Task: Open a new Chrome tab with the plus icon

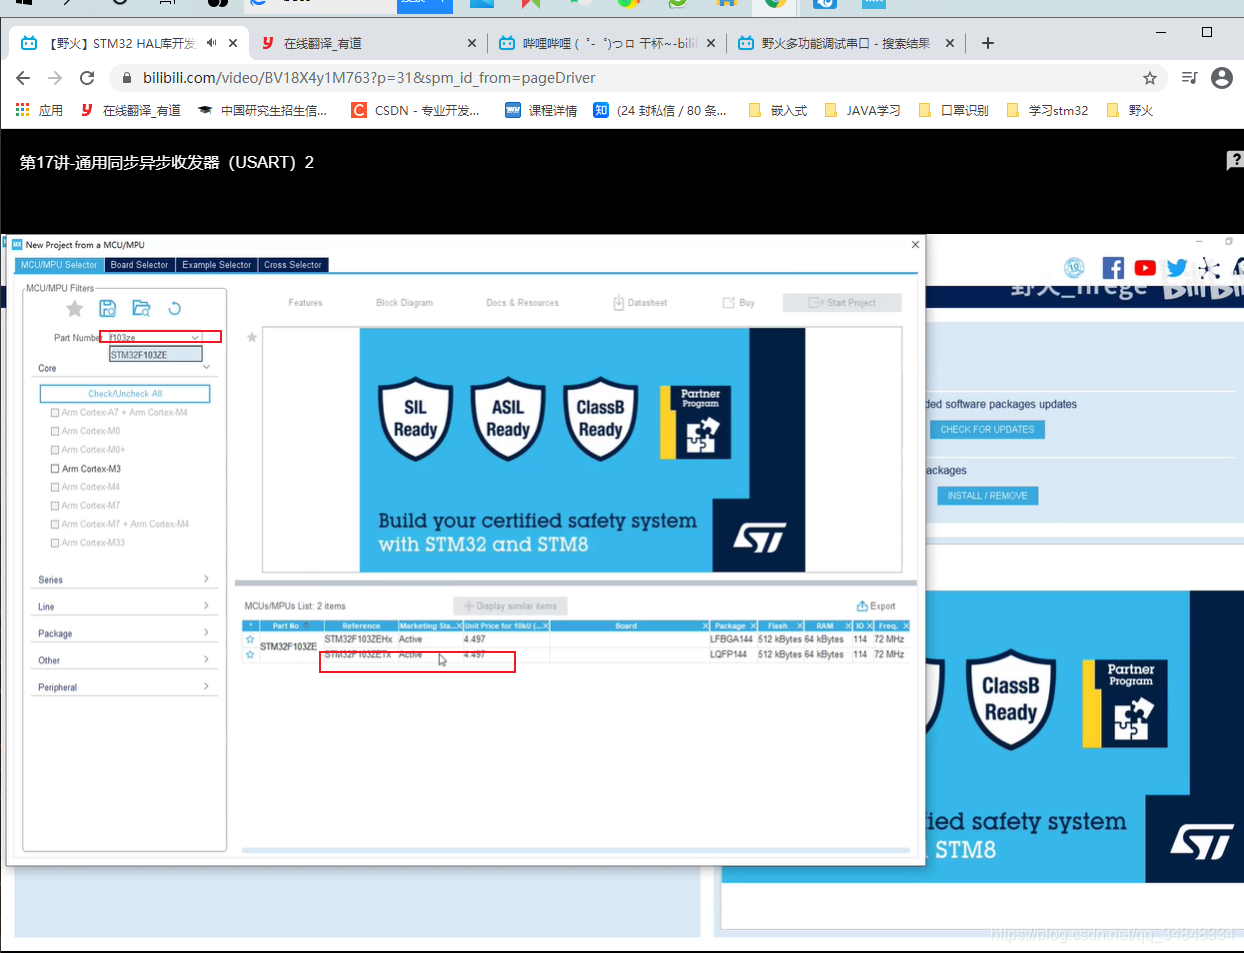Action: tap(988, 43)
